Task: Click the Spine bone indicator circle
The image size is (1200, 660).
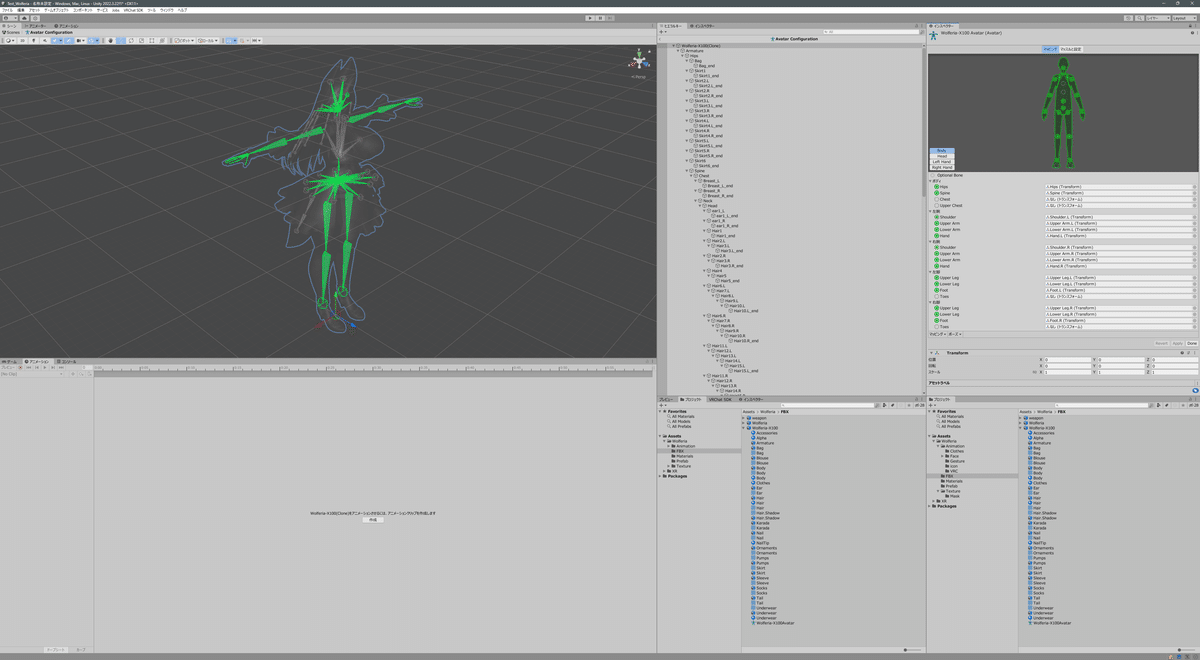Action: [937, 193]
